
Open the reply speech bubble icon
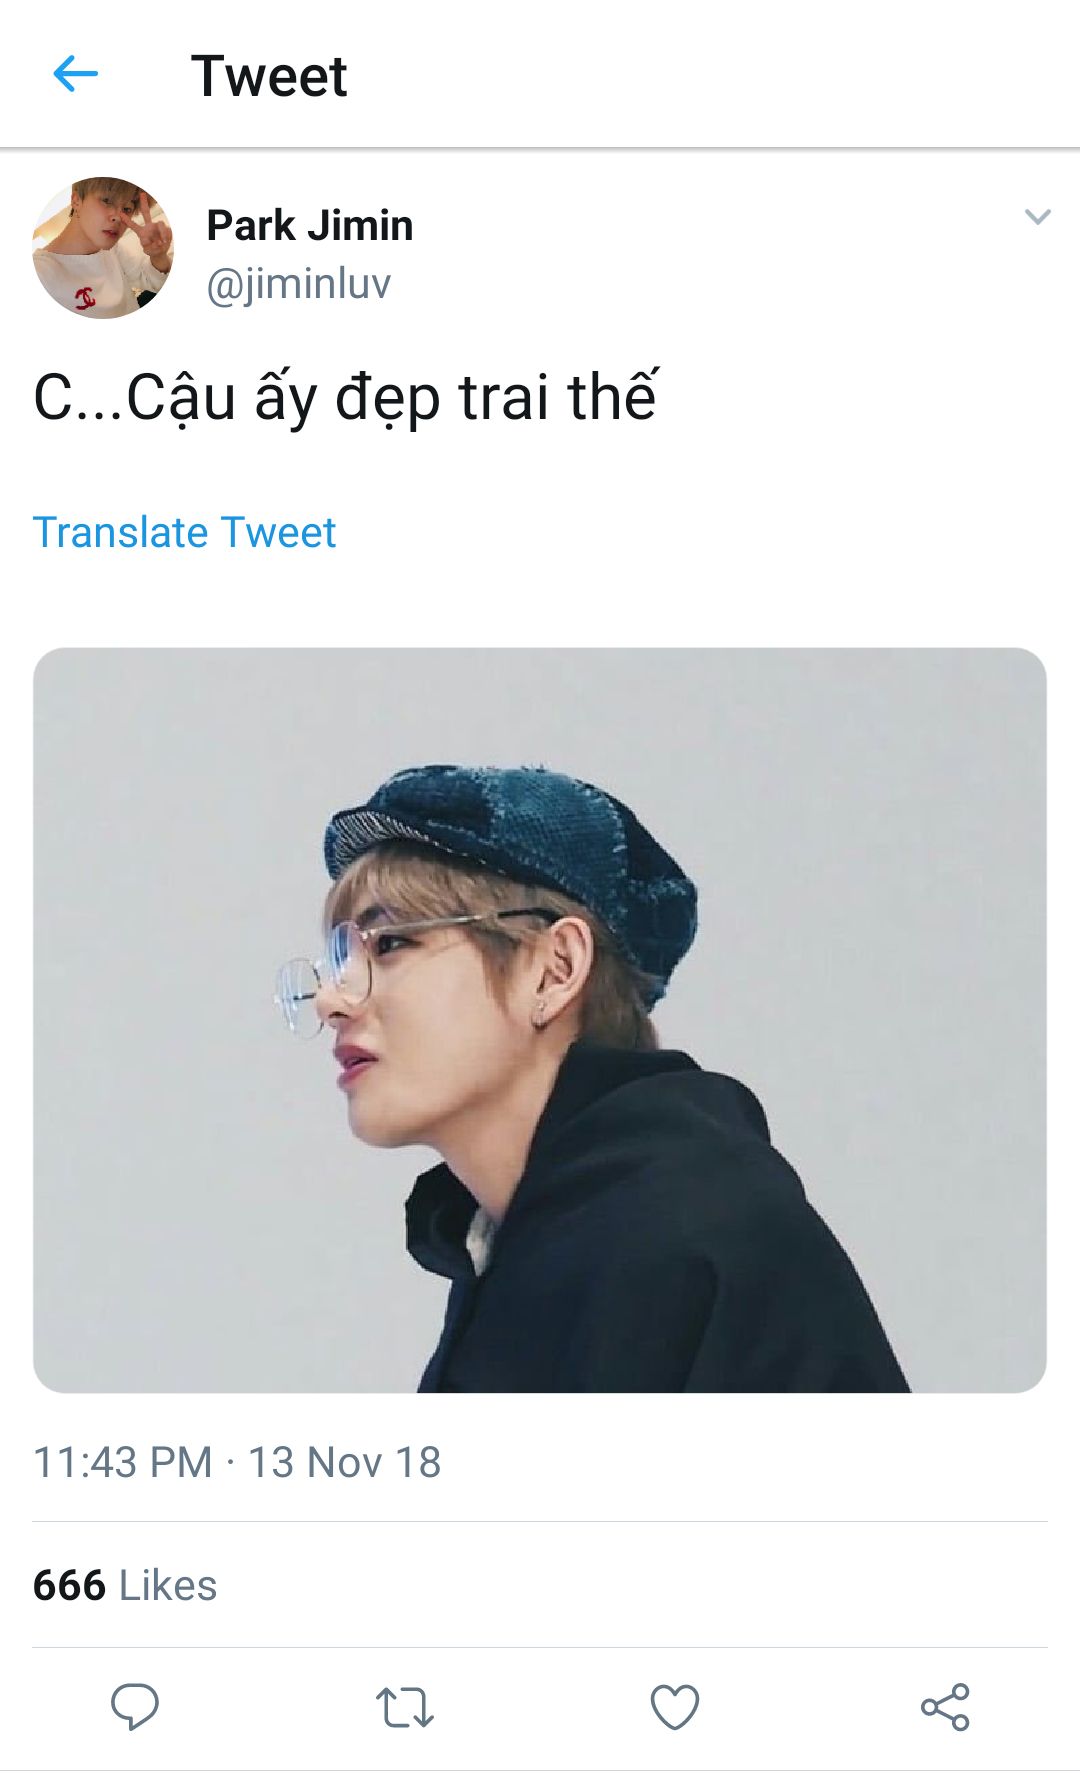click(135, 1706)
